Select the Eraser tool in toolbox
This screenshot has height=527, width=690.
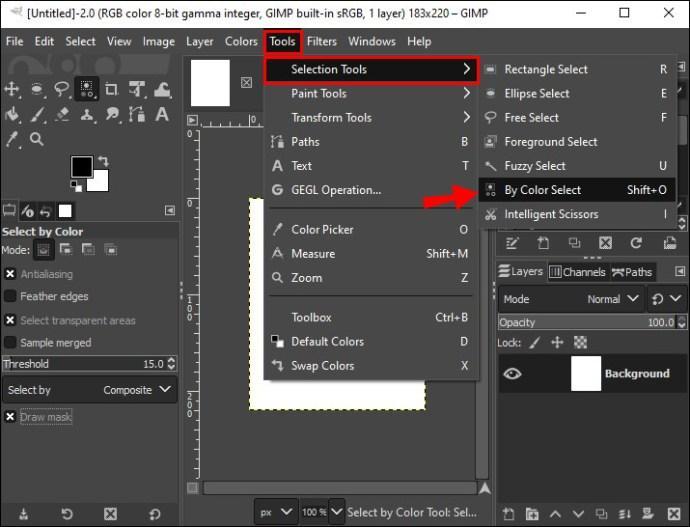point(62,114)
